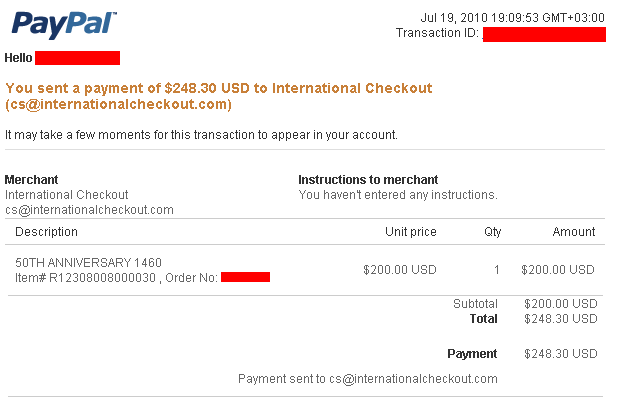The width and height of the screenshot is (625, 404).
Task: Click the Unit price column header
Action: click(411, 232)
